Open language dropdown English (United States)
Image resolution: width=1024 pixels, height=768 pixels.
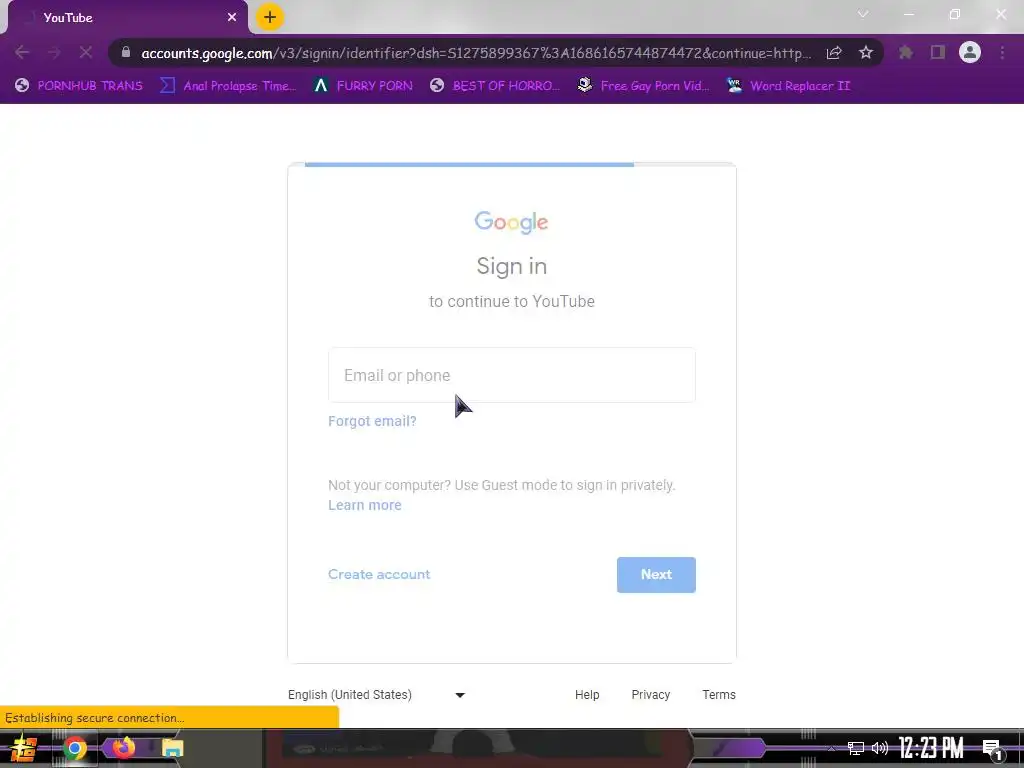[377, 695]
